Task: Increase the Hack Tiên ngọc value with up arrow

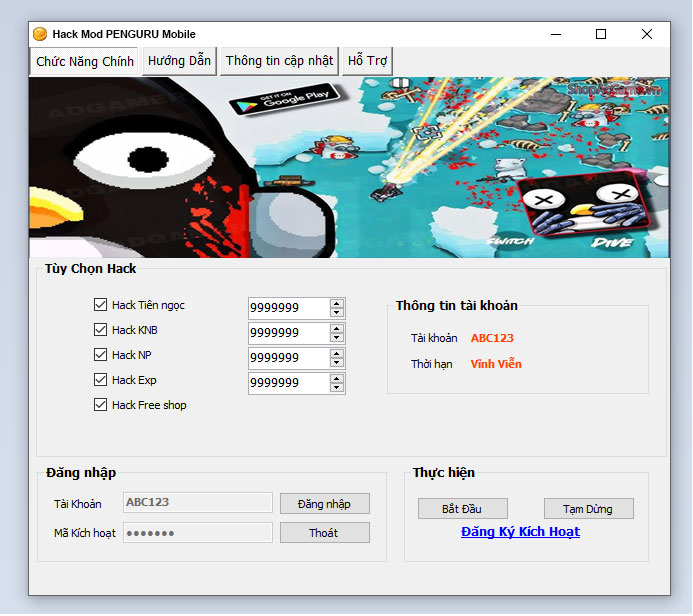Action: tap(337, 303)
